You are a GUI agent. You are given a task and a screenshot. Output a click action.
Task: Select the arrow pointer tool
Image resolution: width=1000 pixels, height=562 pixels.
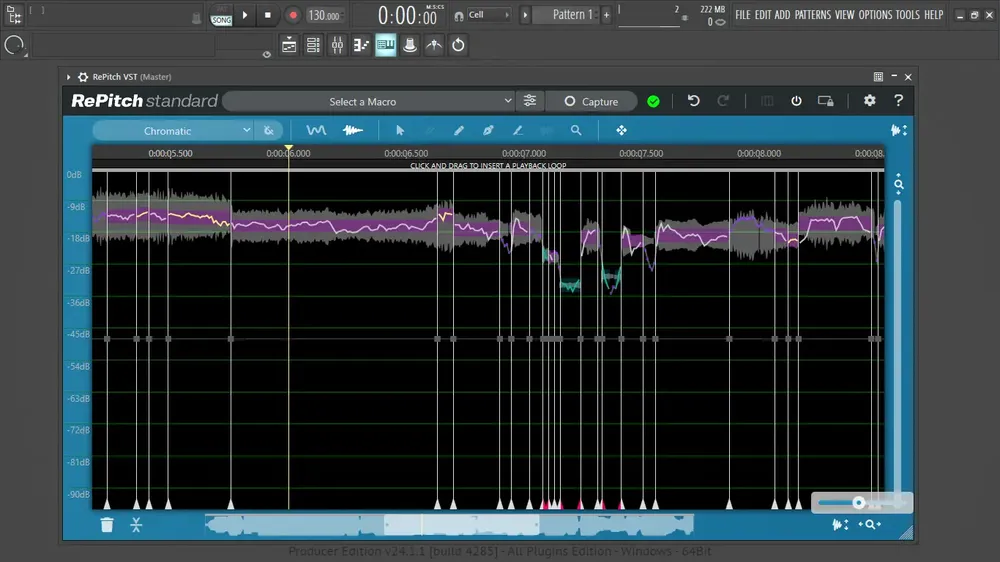tap(400, 130)
